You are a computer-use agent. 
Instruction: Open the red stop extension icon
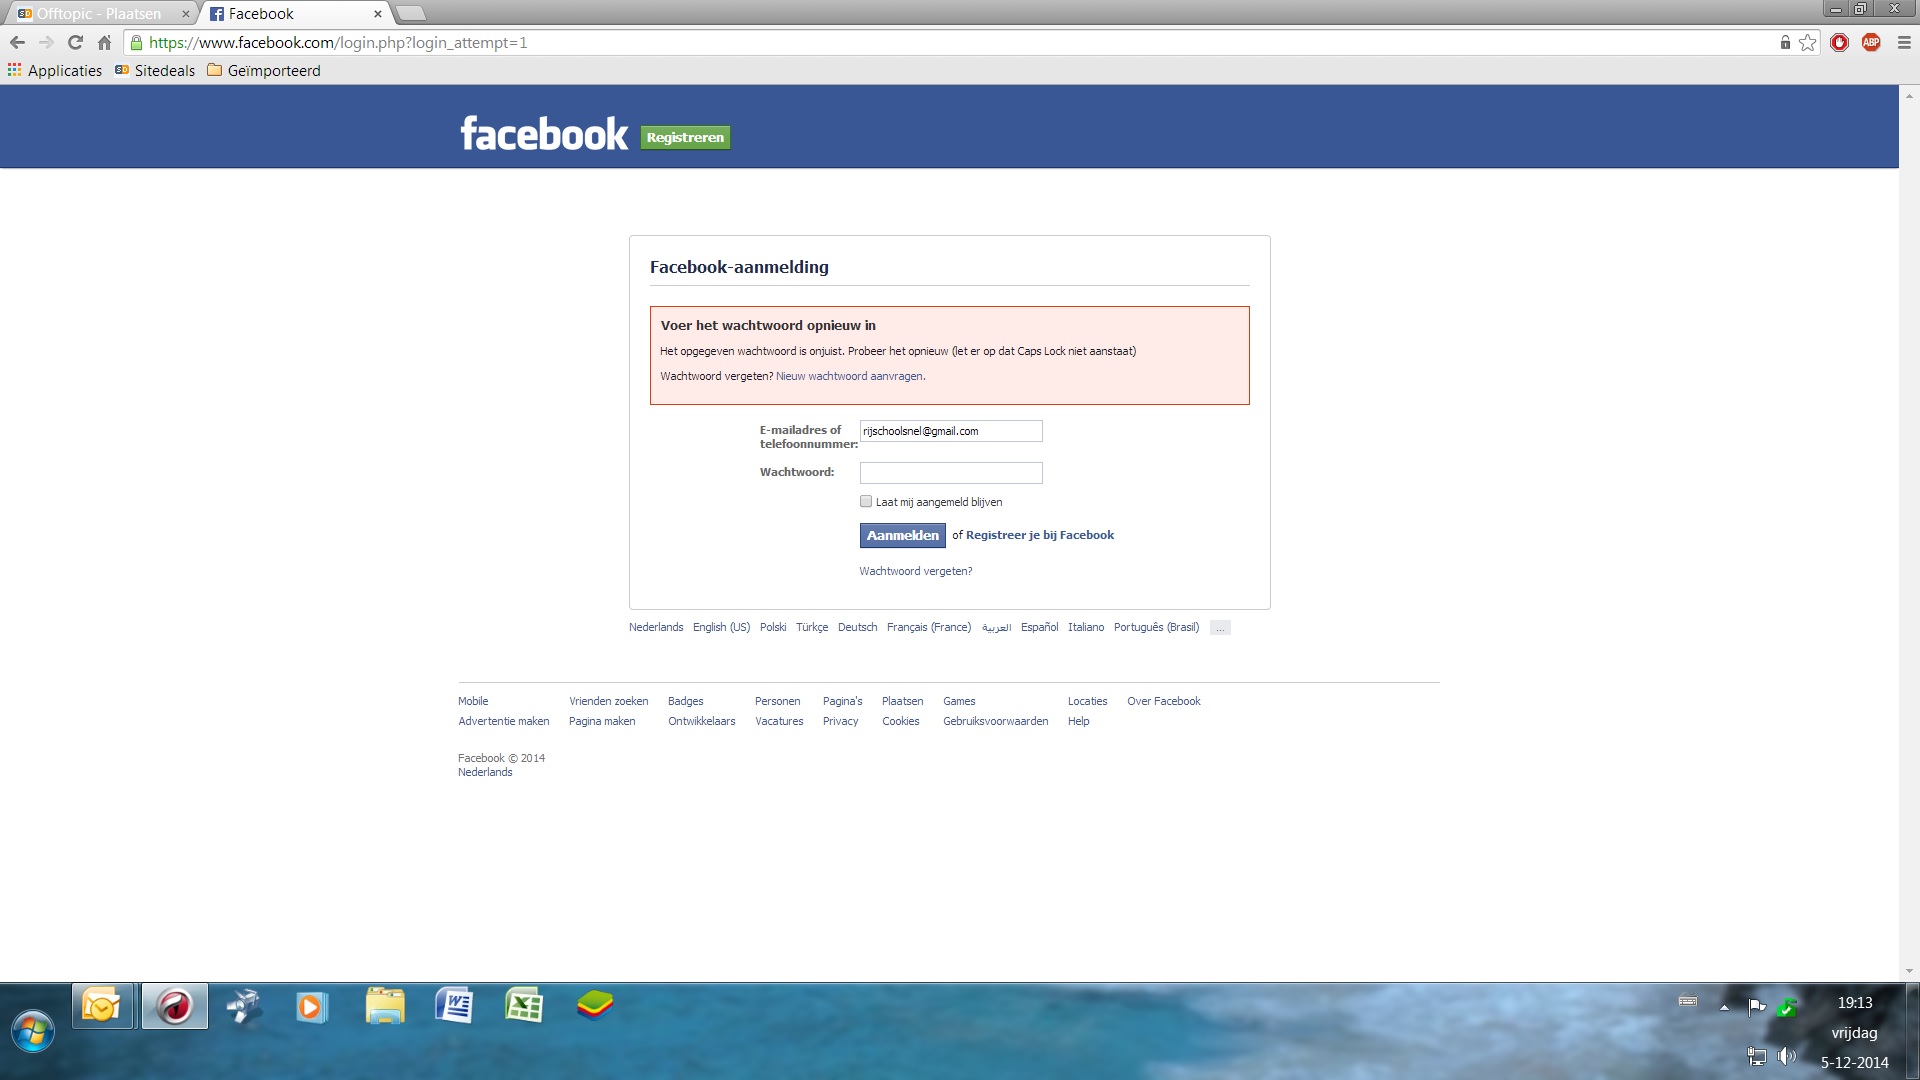1839,43
